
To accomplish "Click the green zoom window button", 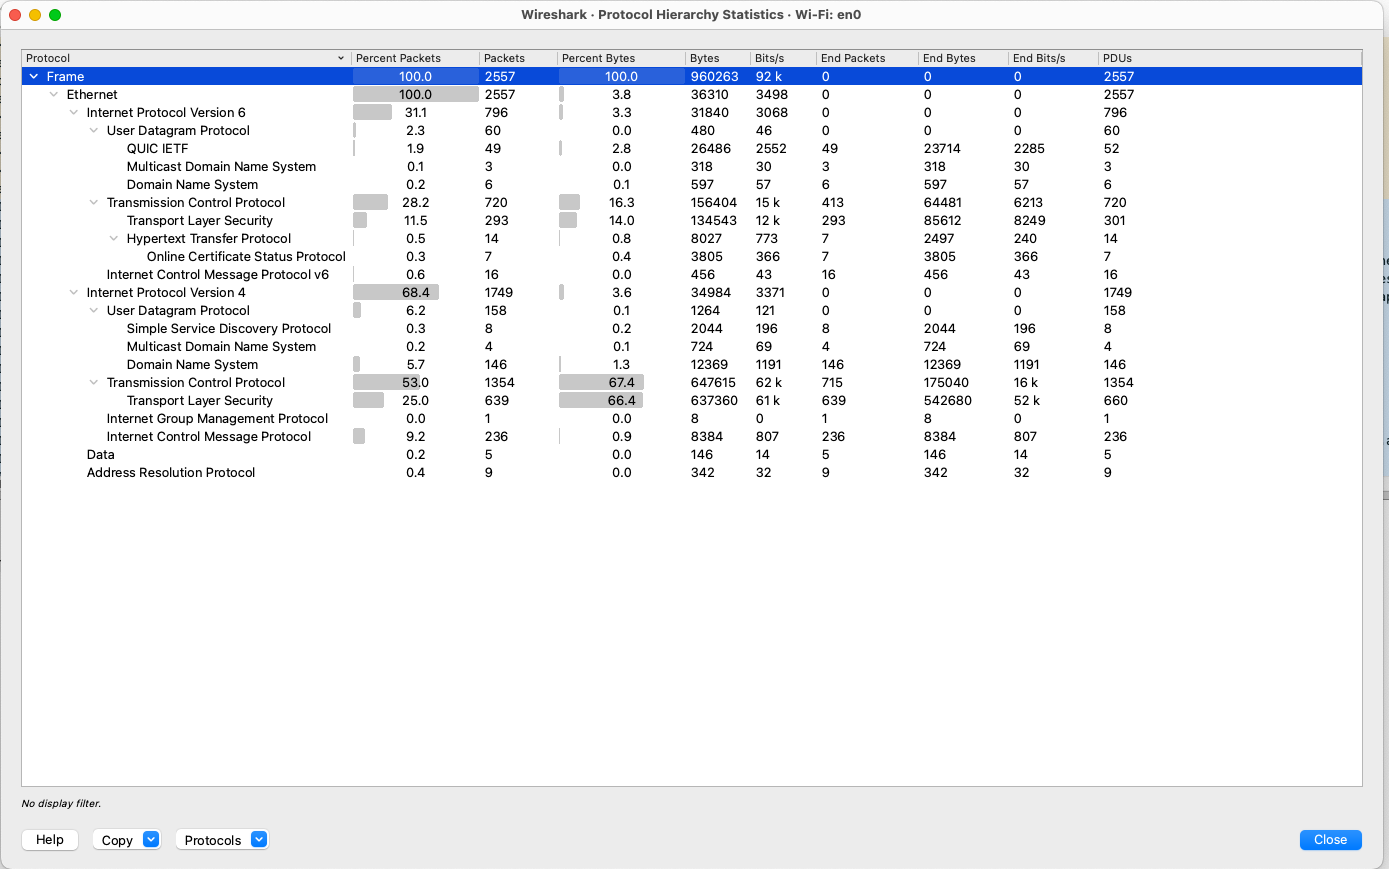I will (55, 15).
